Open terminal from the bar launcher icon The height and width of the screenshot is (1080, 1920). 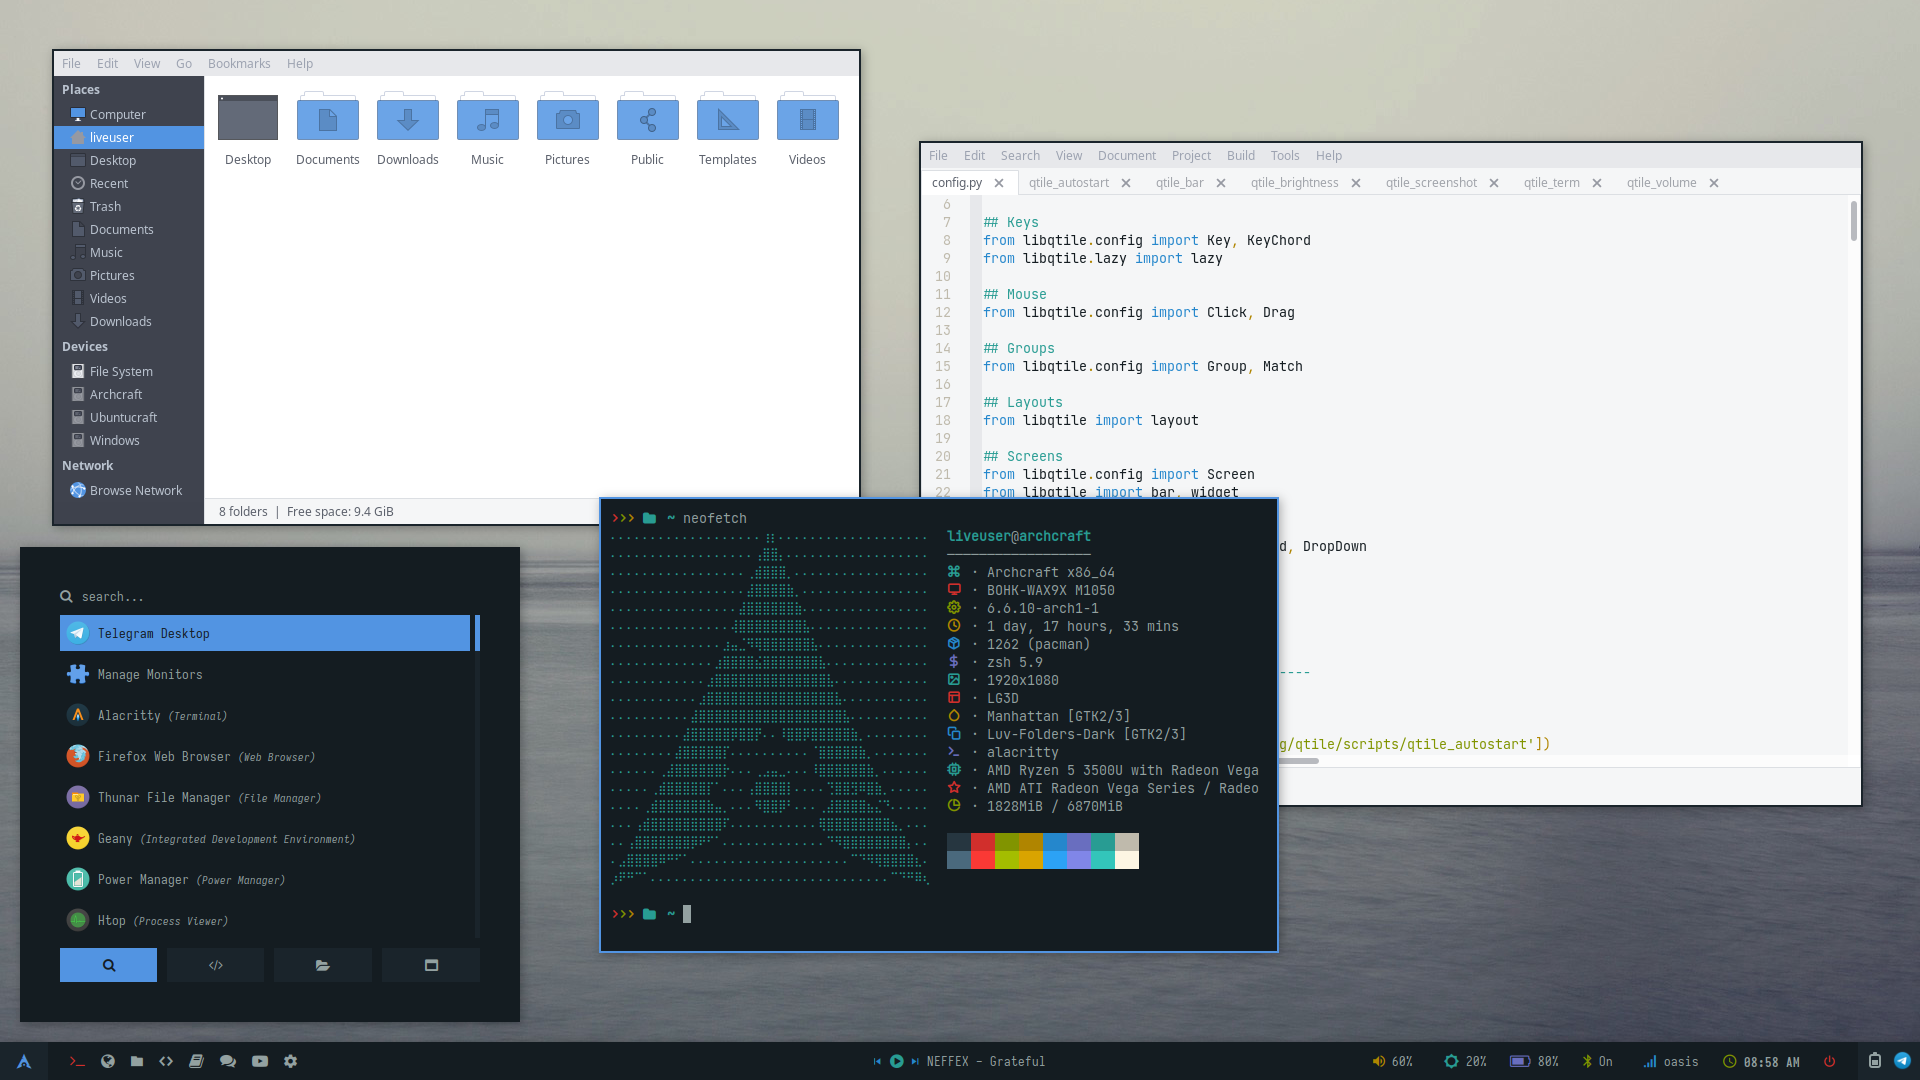tap(77, 1062)
